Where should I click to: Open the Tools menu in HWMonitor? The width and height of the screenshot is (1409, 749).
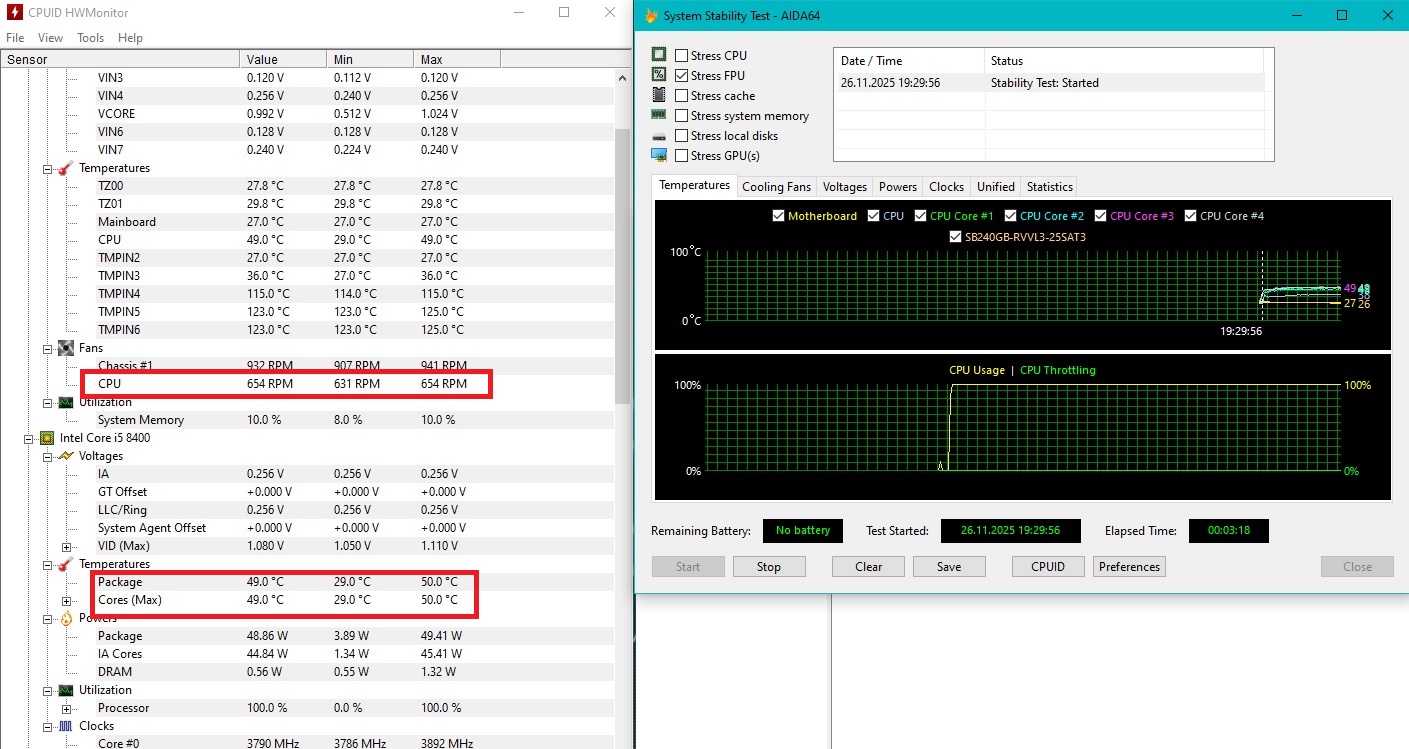point(91,38)
